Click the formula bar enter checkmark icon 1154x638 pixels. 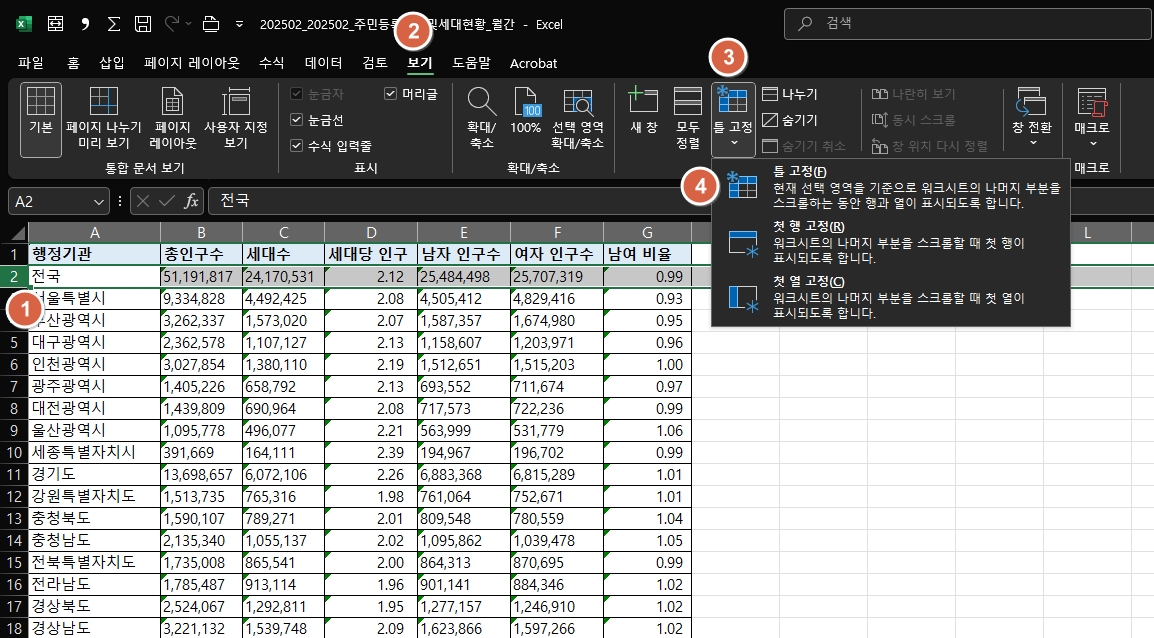pyautogui.click(x=167, y=201)
